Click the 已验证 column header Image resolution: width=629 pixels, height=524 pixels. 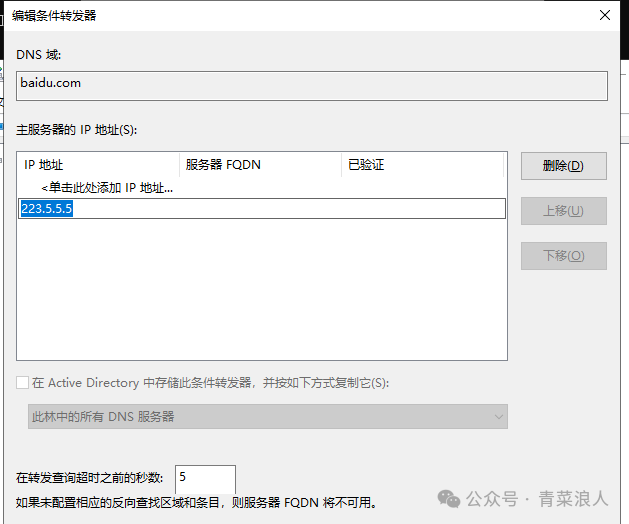[420, 165]
